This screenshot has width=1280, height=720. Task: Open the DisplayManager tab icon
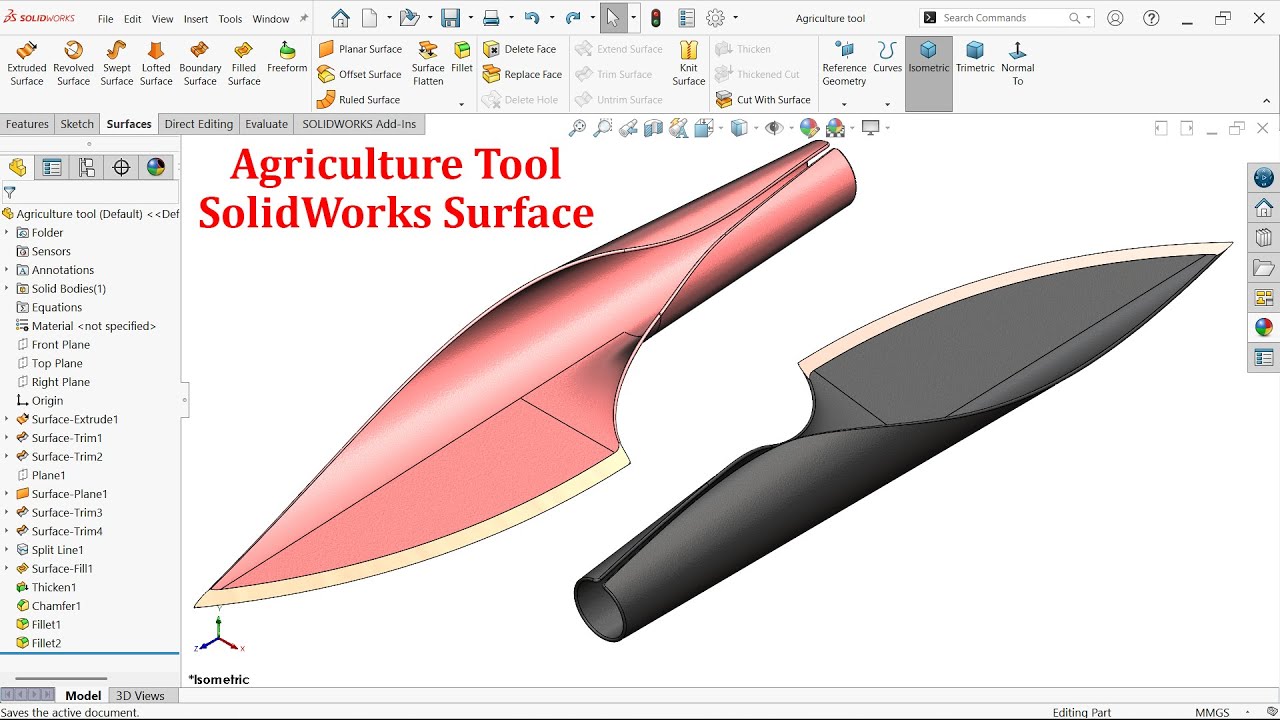[156, 168]
